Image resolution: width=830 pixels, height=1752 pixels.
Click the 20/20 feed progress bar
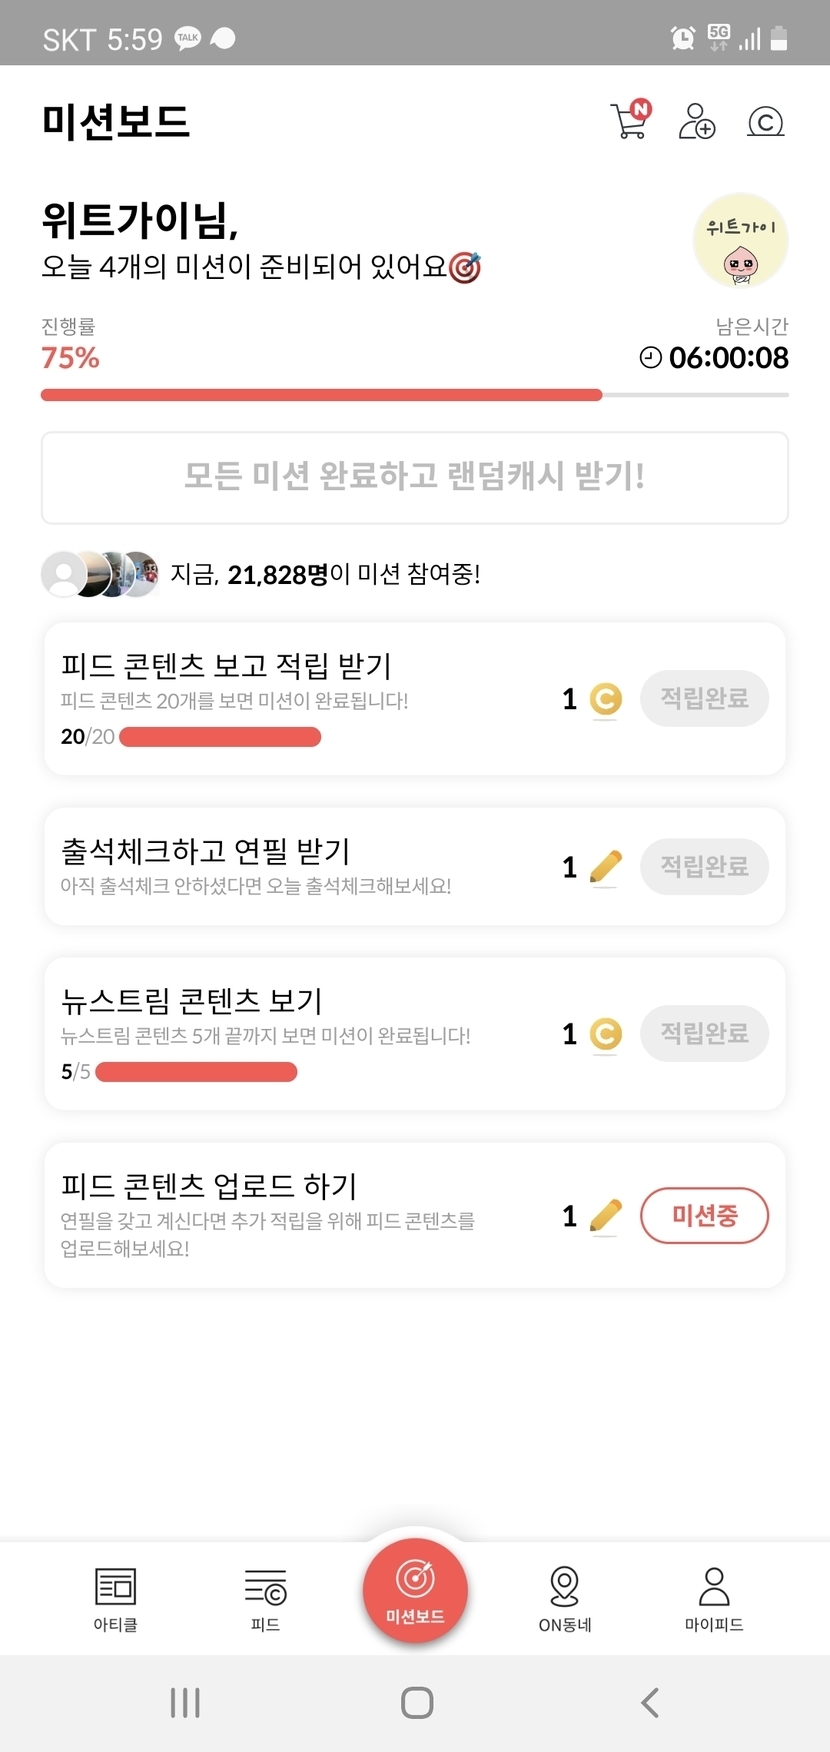pyautogui.click(x=220, y=737)
